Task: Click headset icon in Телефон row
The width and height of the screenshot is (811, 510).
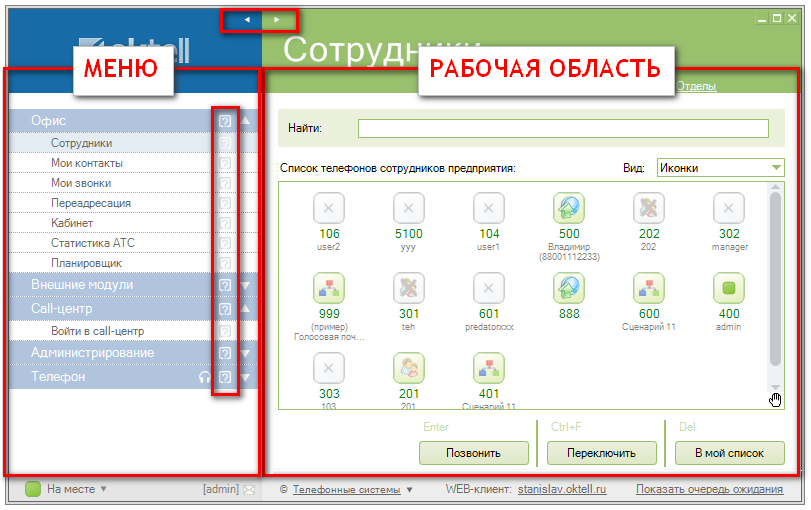Action: click(x=205, y=378)
